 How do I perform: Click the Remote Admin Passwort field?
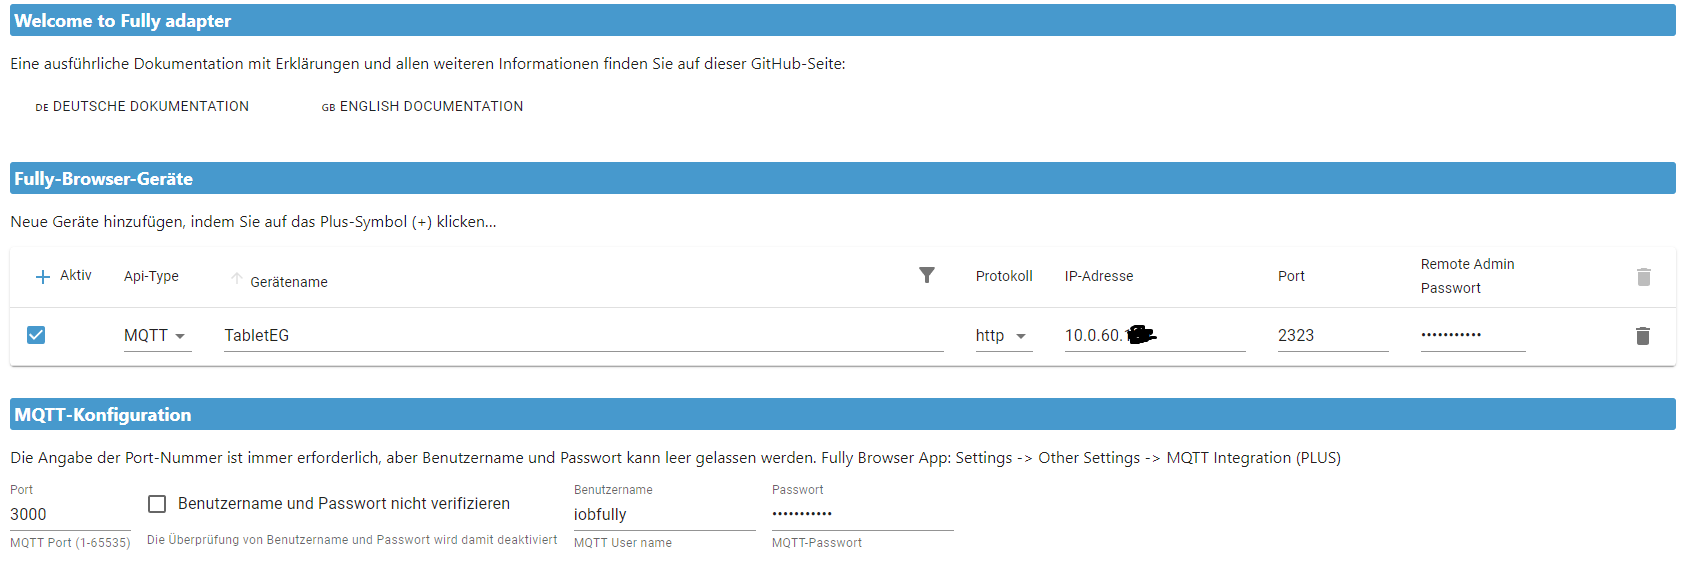click(1472, 335)
